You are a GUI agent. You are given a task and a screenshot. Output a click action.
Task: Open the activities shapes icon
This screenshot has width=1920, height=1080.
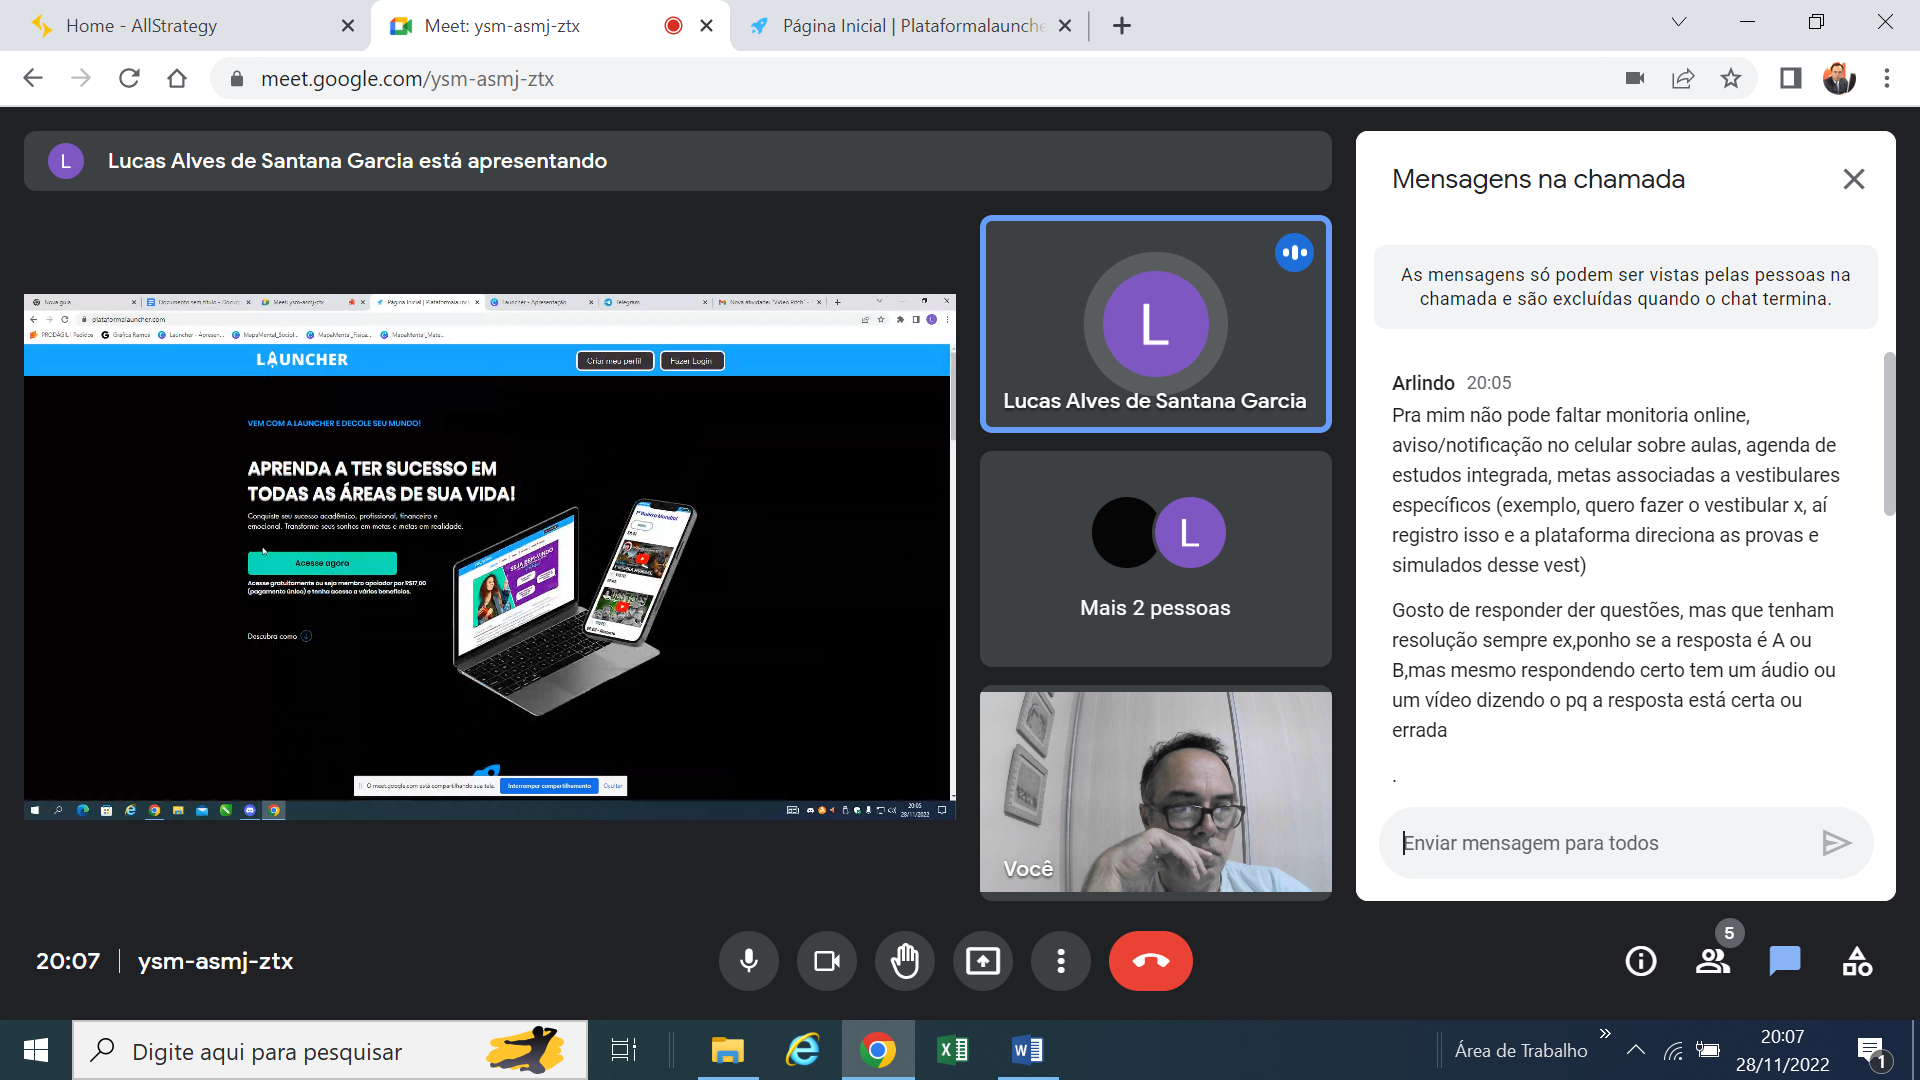1857,961
